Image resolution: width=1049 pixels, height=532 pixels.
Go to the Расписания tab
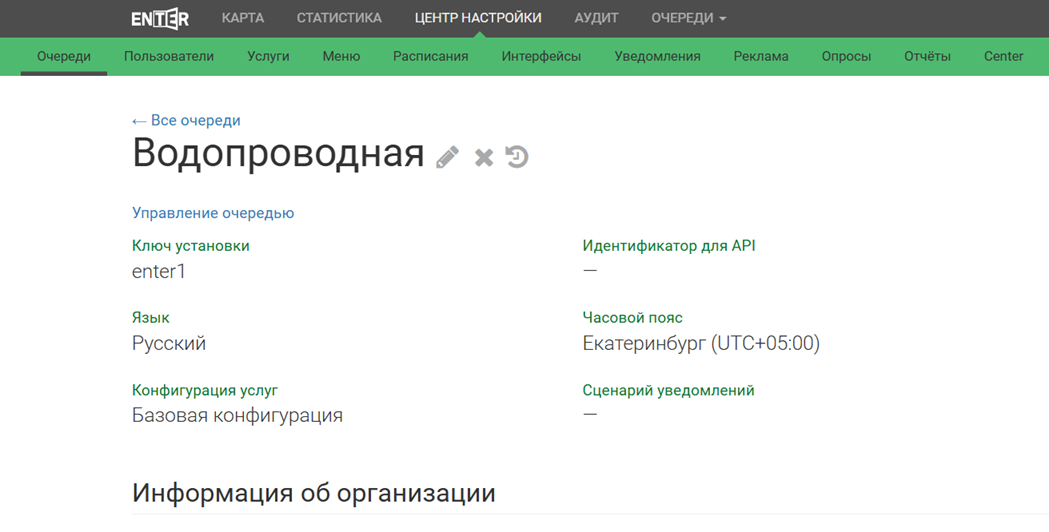(x=430, y=56)
